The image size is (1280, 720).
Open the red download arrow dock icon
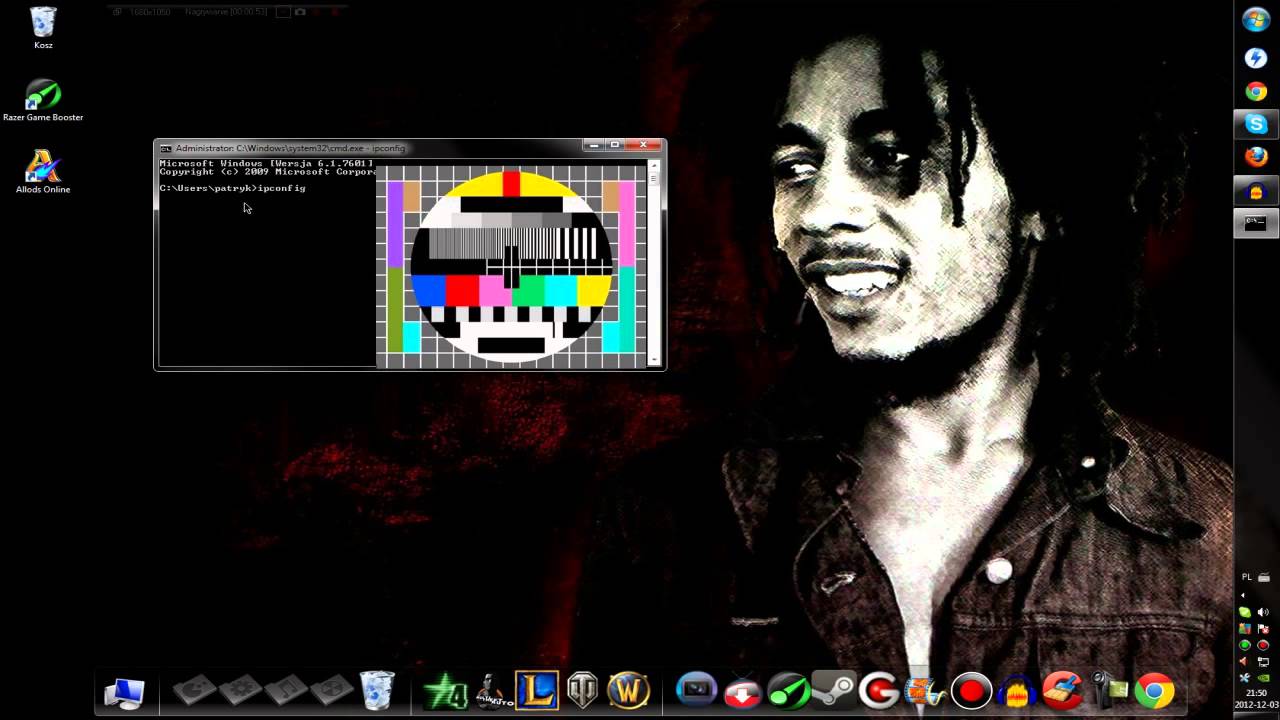(742, 692)
